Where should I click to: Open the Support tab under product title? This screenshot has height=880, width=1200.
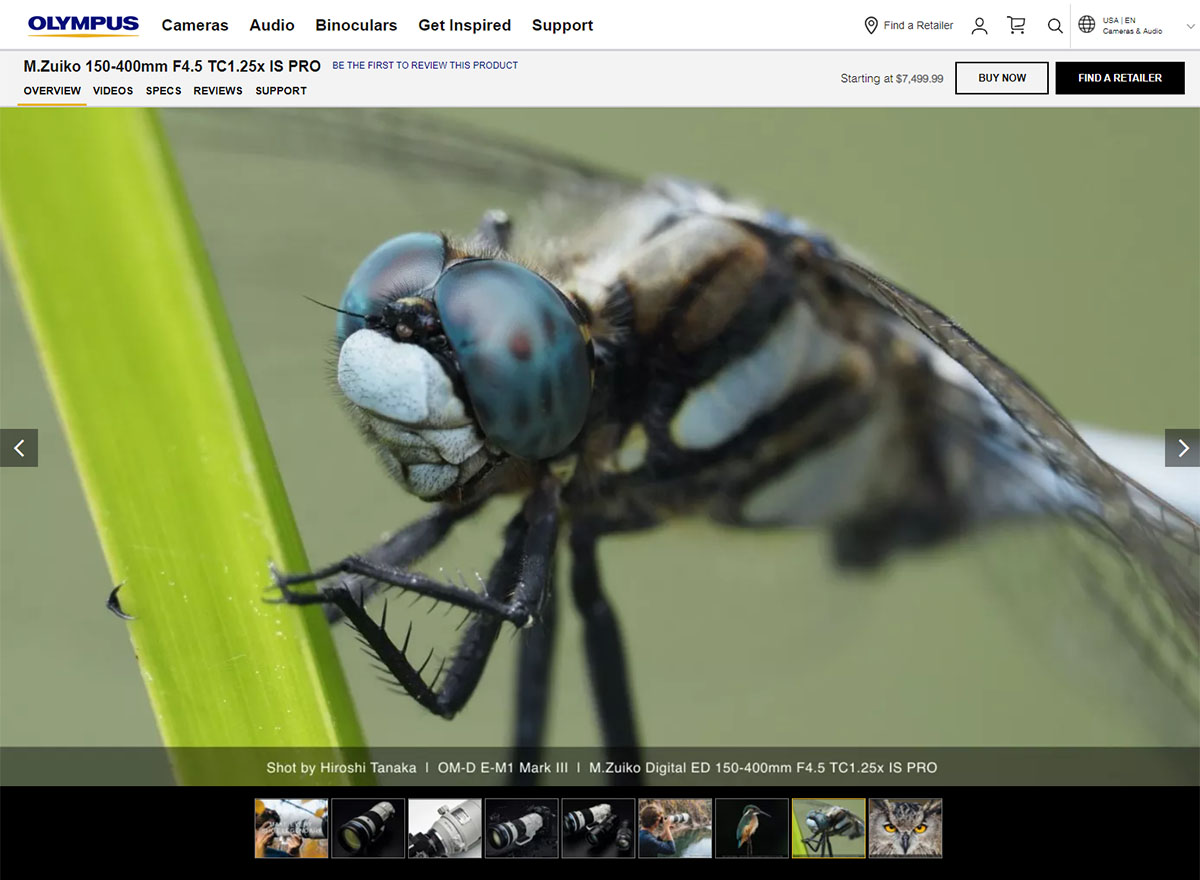(281, 91)
